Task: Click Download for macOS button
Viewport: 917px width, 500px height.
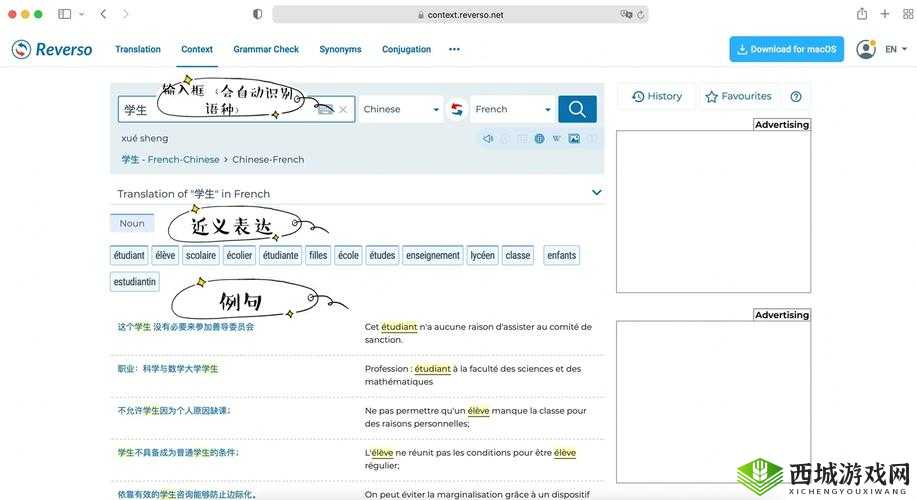Action: (786, 49)
